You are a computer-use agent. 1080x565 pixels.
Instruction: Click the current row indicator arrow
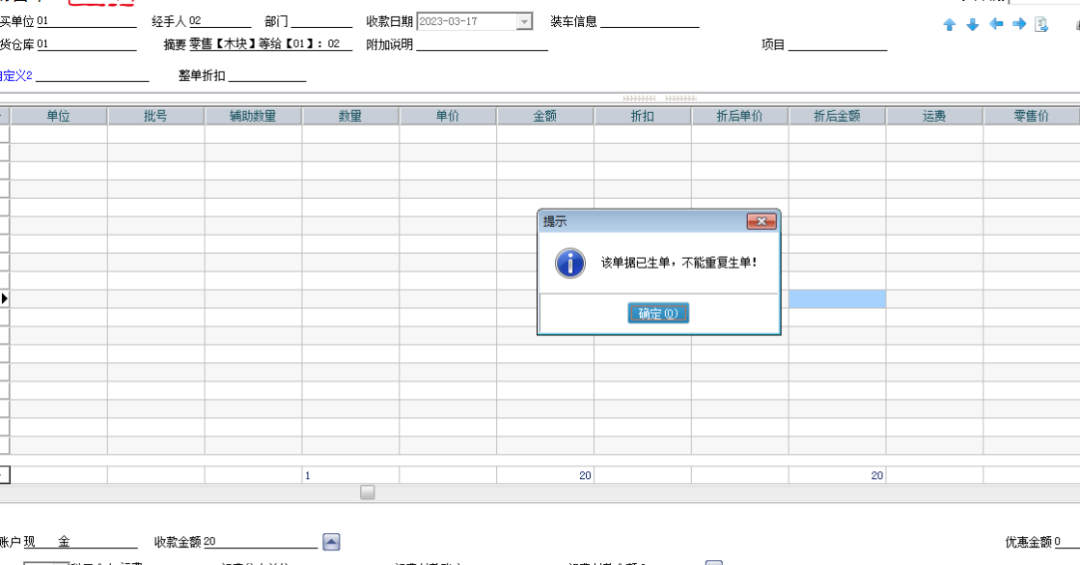[4, 298]
